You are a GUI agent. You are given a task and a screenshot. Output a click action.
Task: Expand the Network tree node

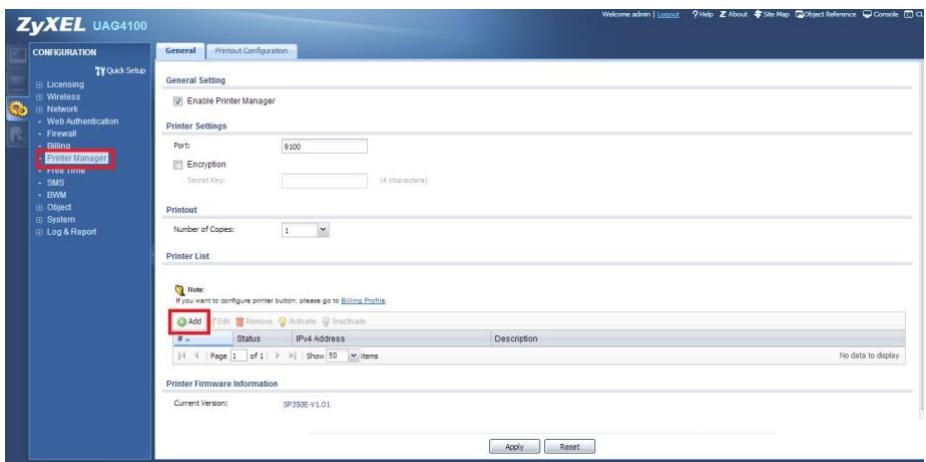point(40,109)
